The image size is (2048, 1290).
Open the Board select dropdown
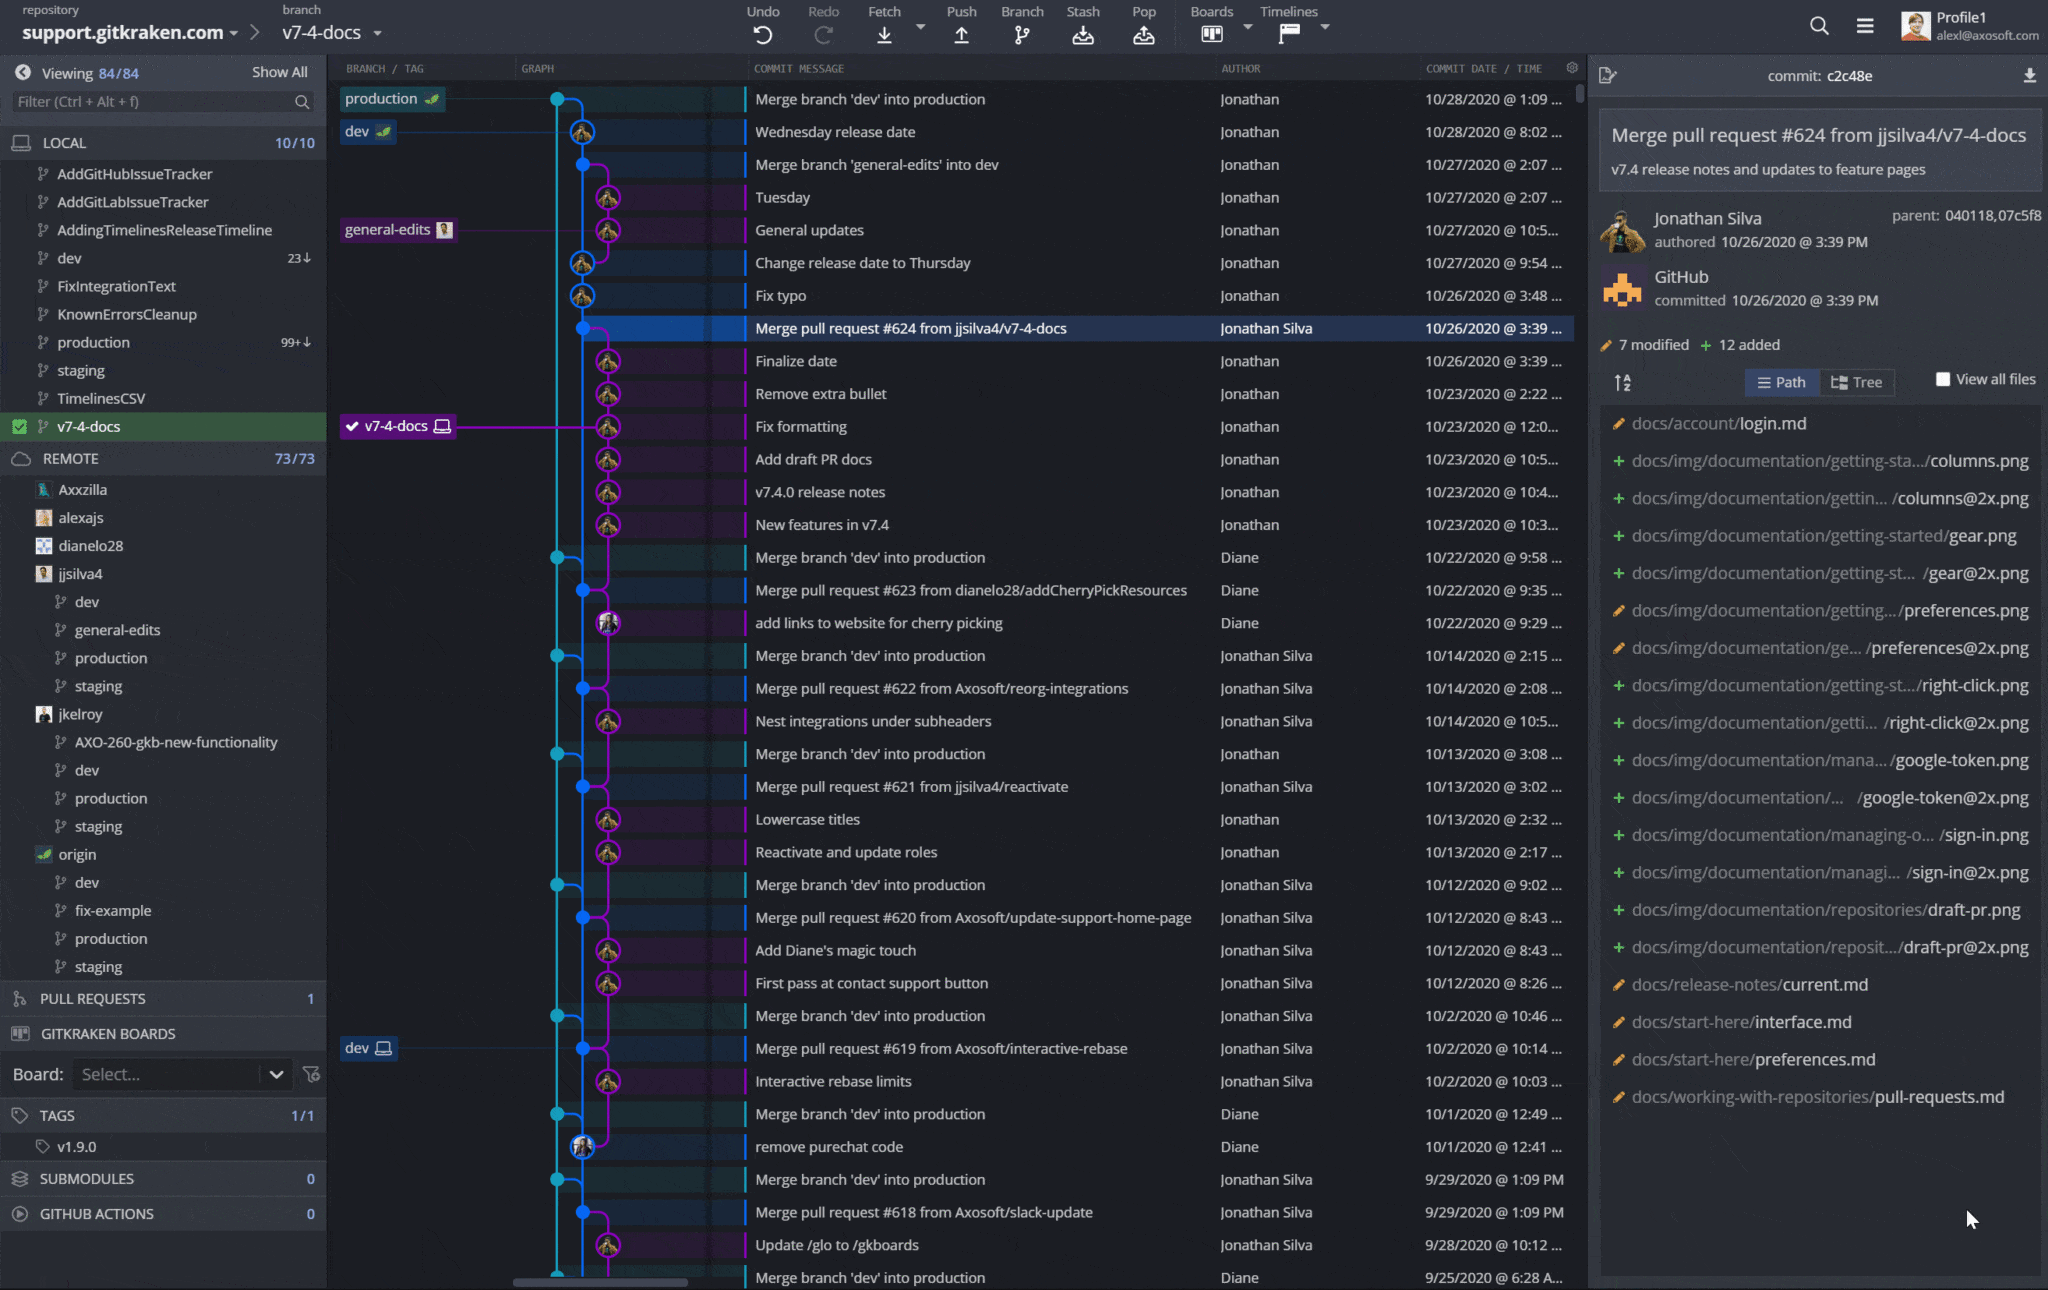[x=182, y=1074]
